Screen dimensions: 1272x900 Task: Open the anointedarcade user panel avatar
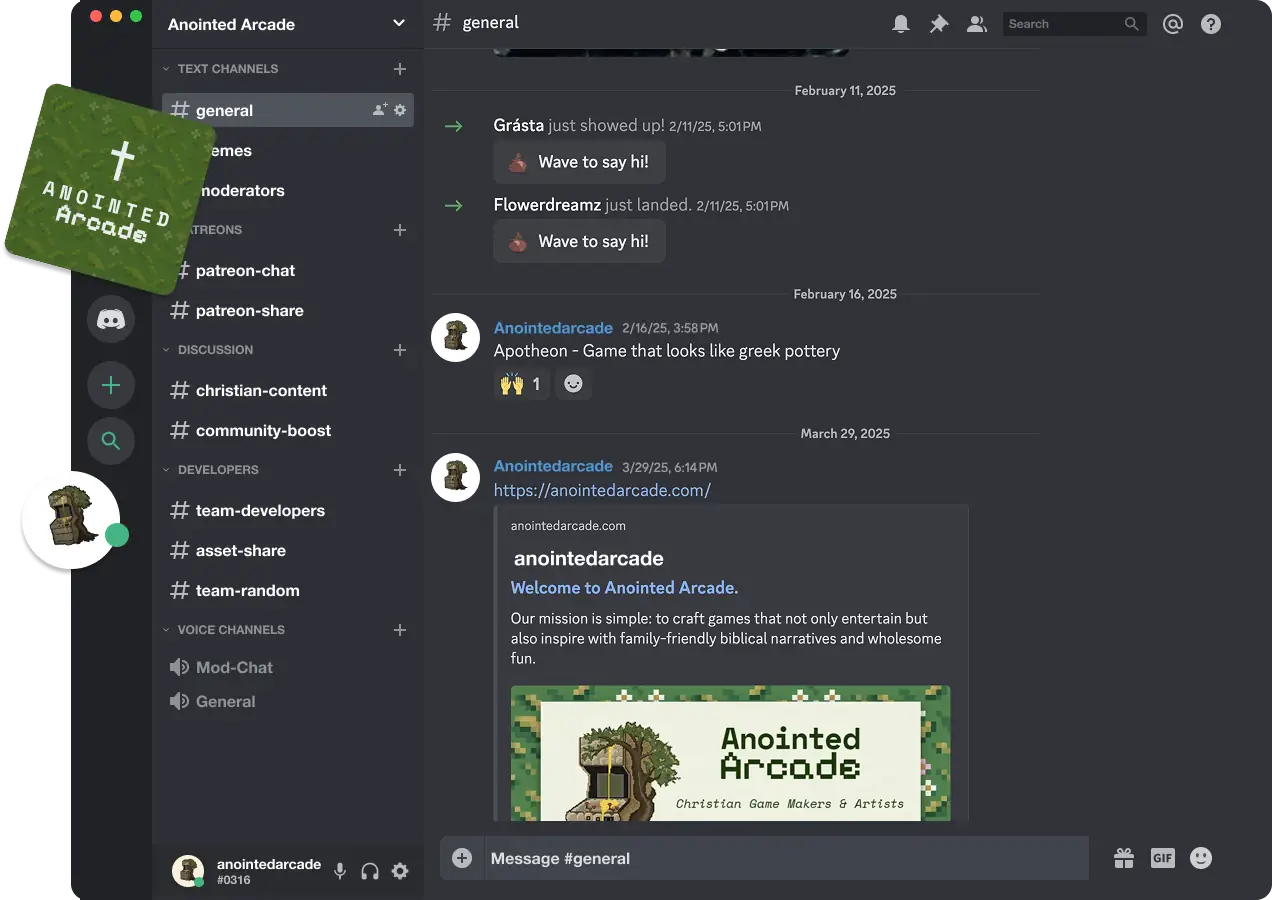coord(188,871)
